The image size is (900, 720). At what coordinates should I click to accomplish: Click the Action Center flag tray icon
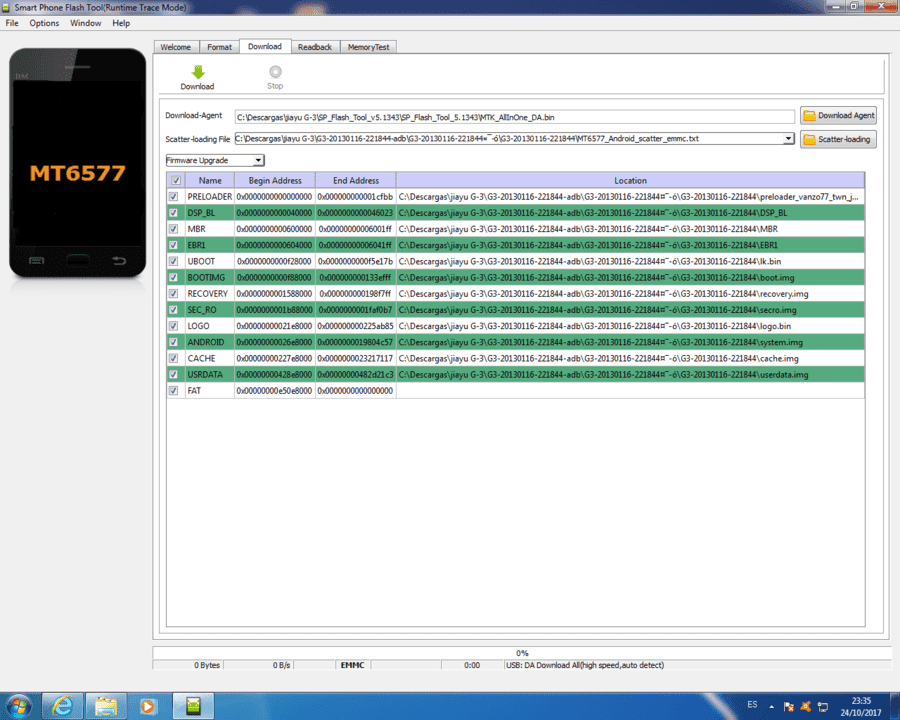point(789,707)
